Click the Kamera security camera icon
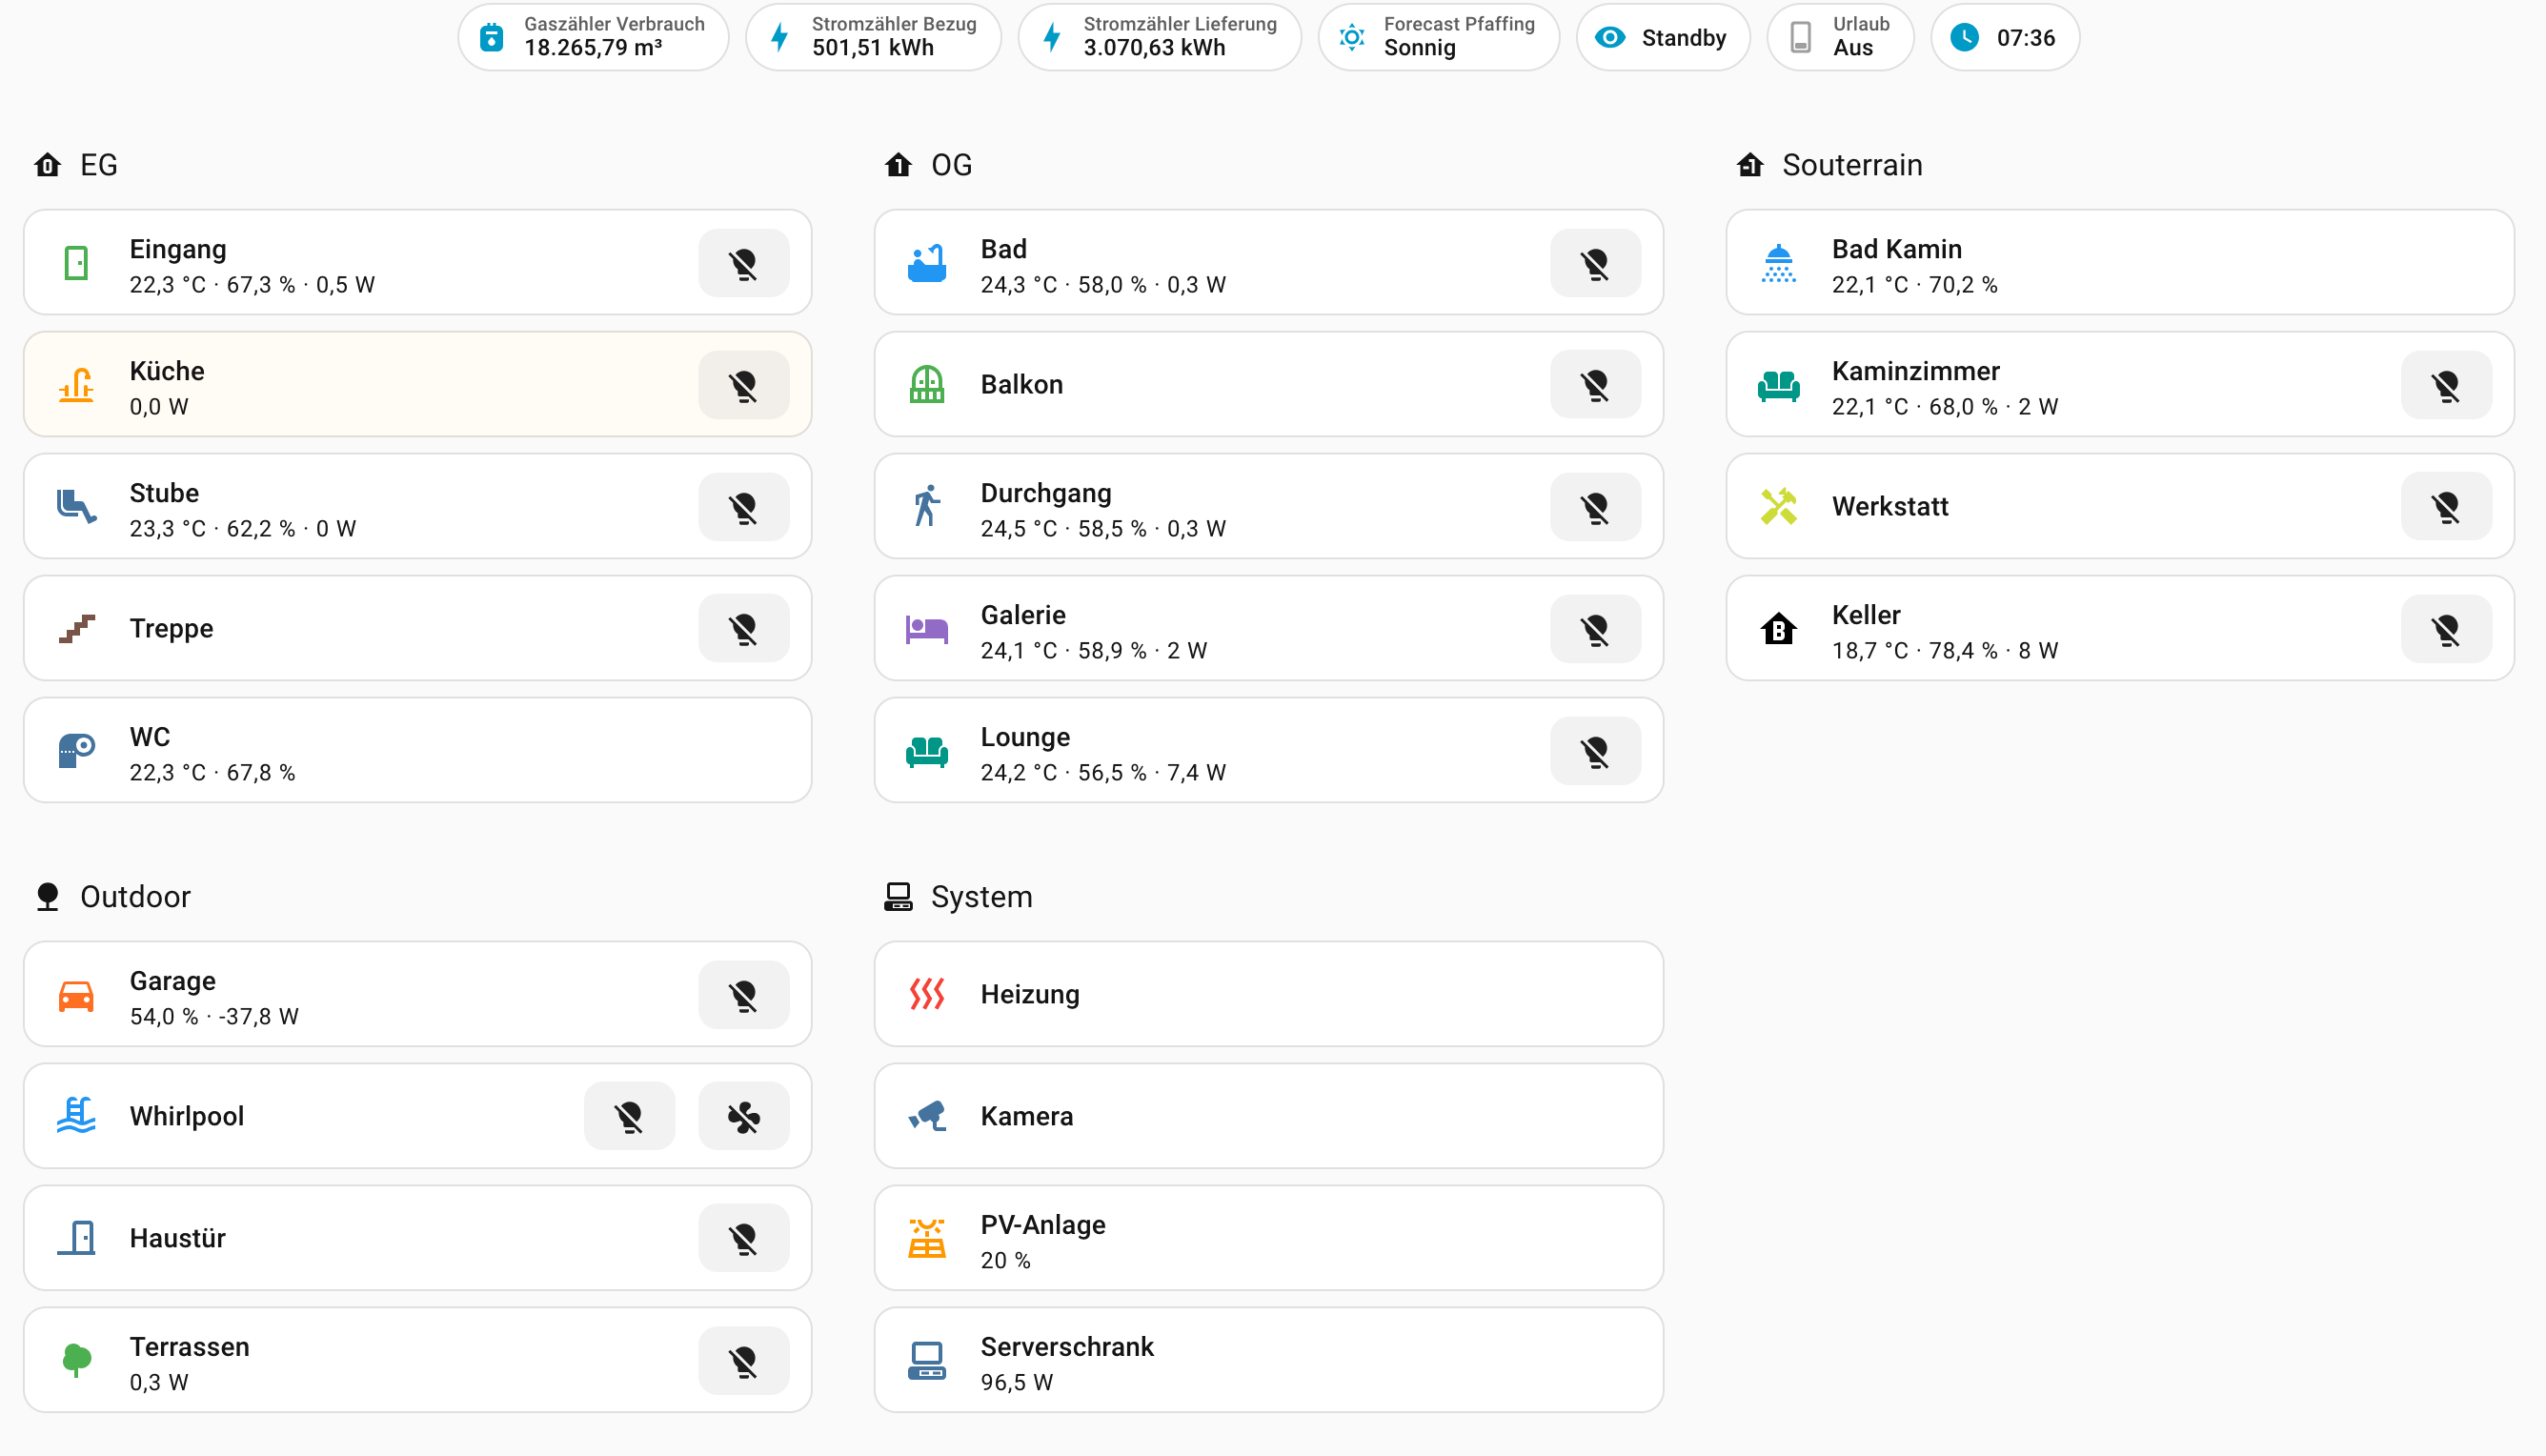The width and height of the screenshot is (2546, 1456). pyautogui.click(x=926, y=1116)
